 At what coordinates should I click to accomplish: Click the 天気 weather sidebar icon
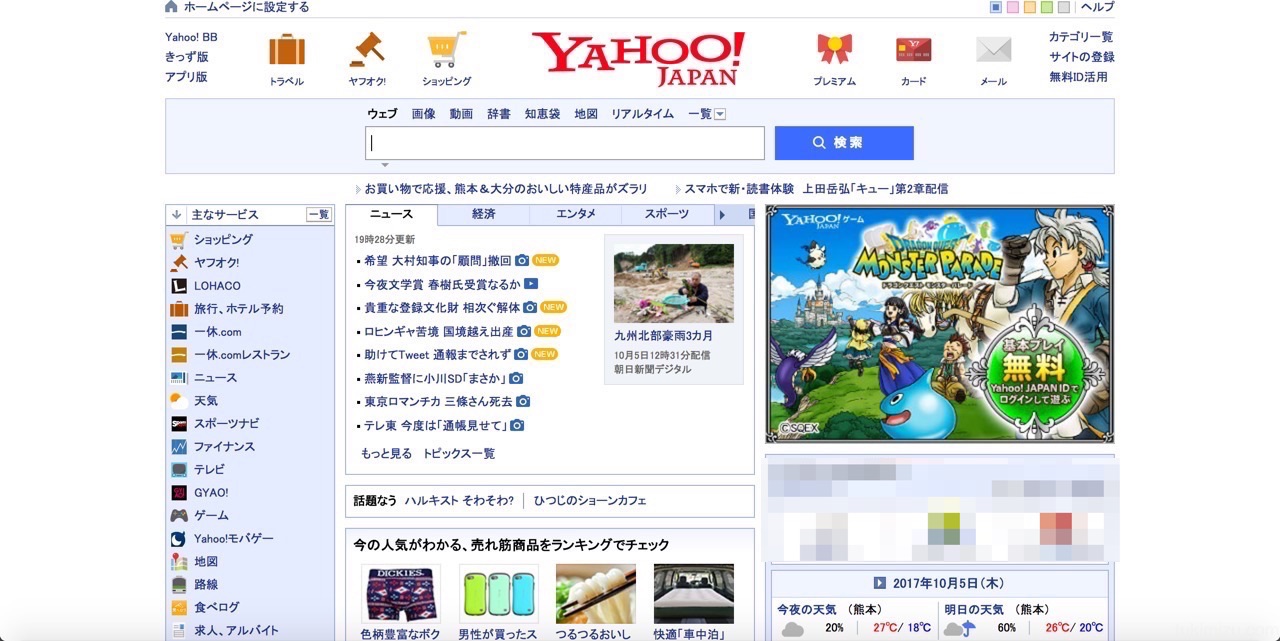(x=179, y=401)
